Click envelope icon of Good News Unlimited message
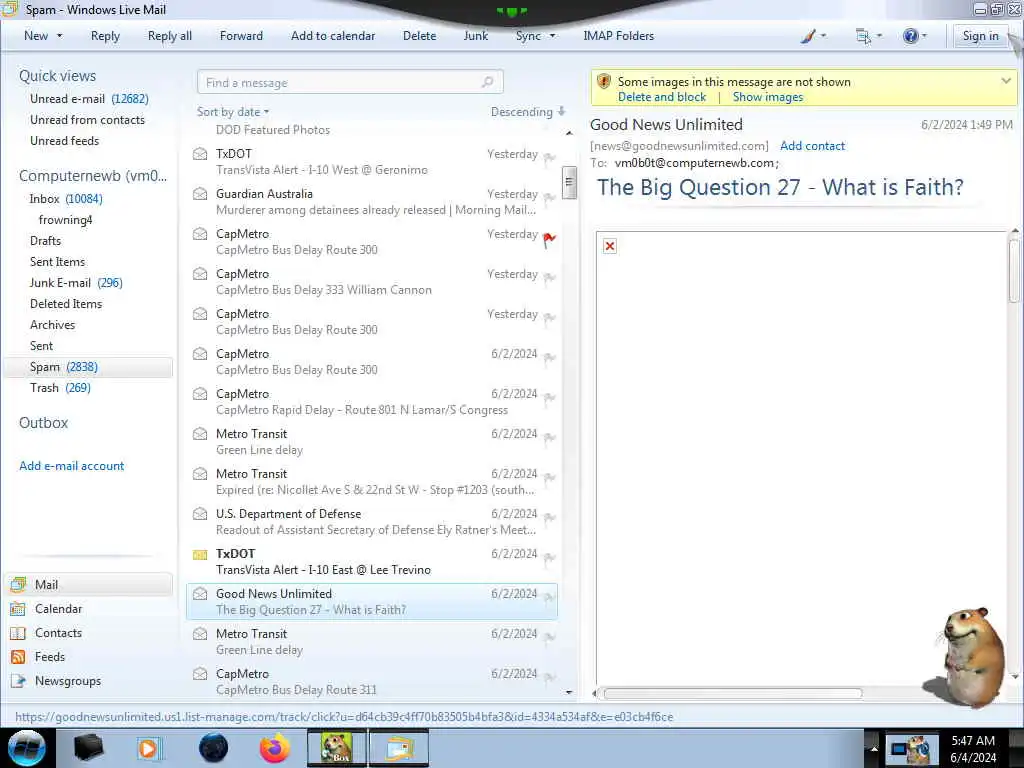The width and height of the screenshot is (1024, 768). [200, 594]
